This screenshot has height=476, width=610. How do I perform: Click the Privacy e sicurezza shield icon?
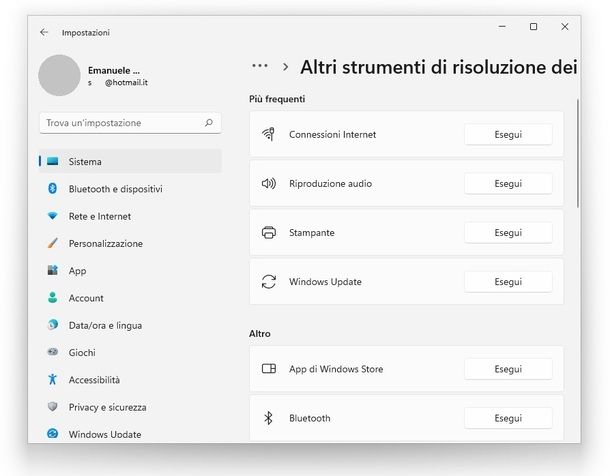coord(53,407)
